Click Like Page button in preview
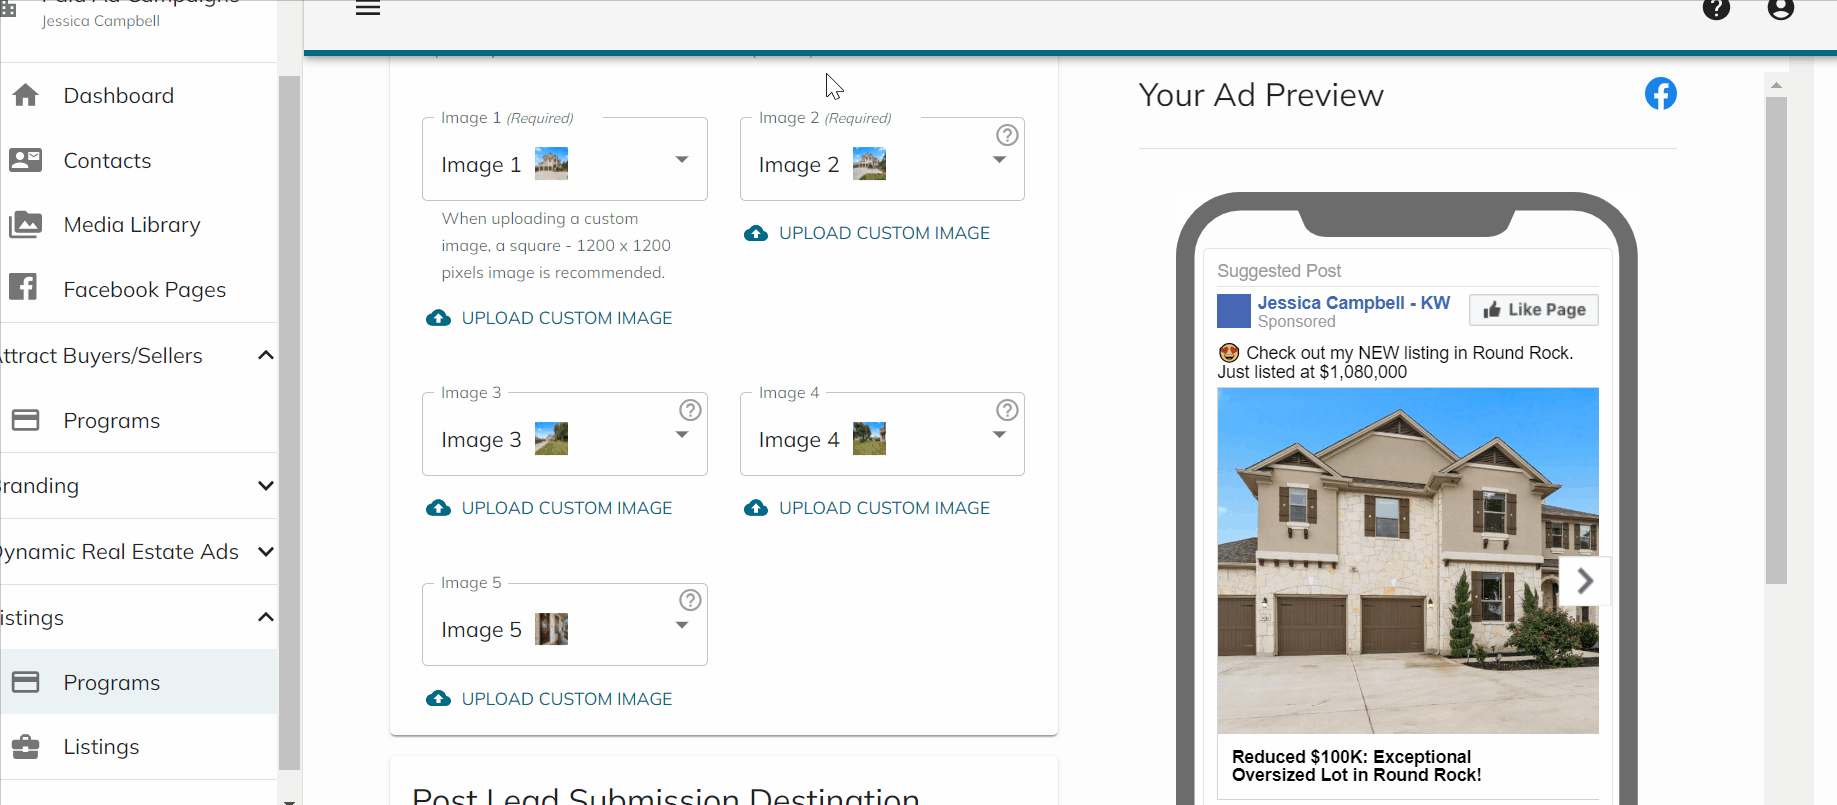Image resolution: width=1837 pixels, height=805 pixels. 1534,310
